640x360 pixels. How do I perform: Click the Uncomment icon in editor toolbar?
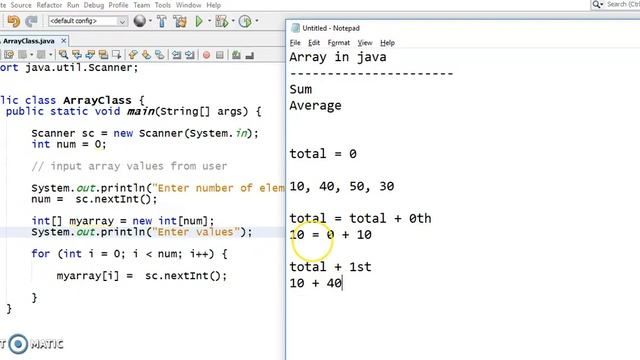(250, 55)
